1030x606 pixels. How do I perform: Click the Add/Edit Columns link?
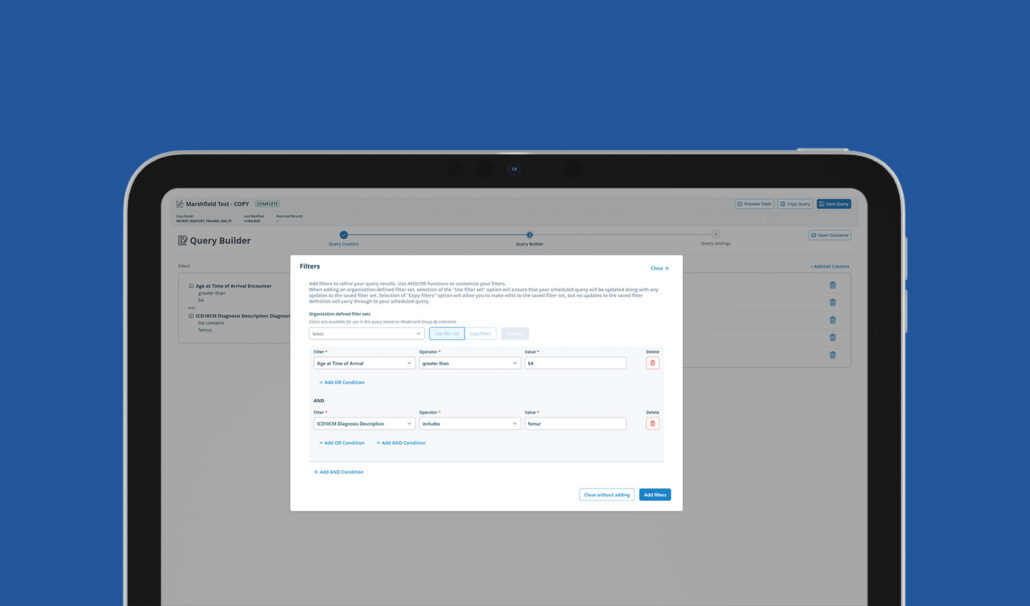pos(830,267)
